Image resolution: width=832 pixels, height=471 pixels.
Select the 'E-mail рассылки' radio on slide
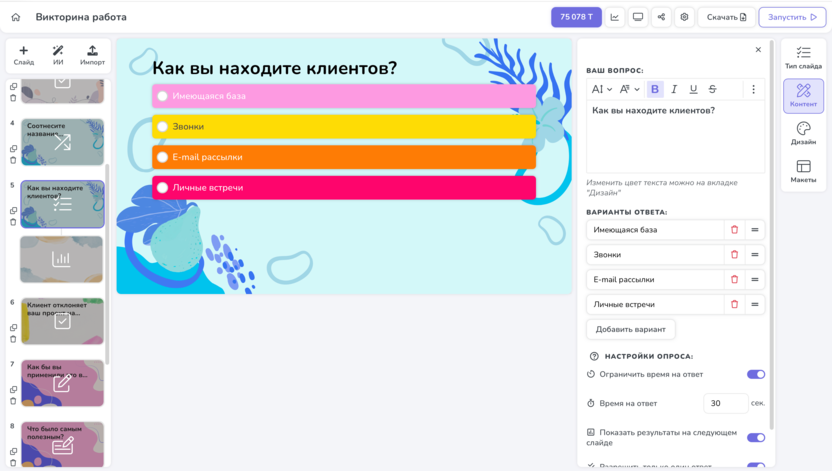[162, 157]
